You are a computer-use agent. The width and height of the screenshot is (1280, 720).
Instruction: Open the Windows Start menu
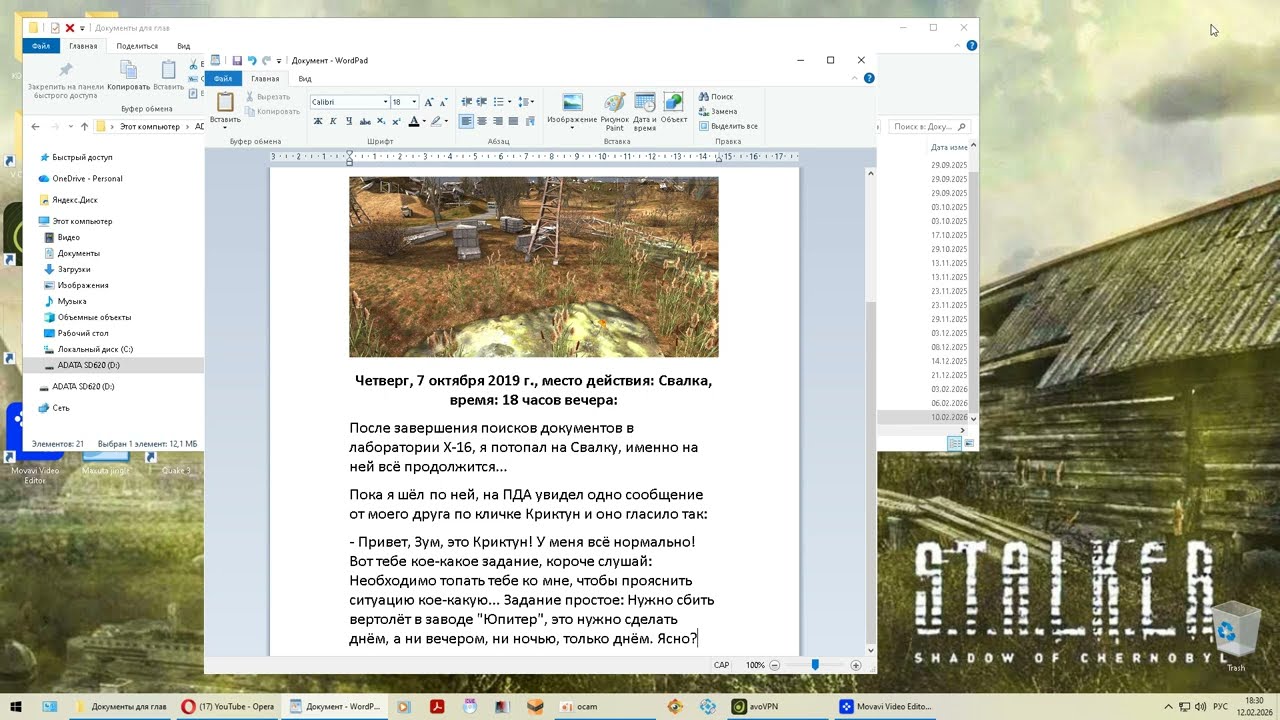click(18, 706)
